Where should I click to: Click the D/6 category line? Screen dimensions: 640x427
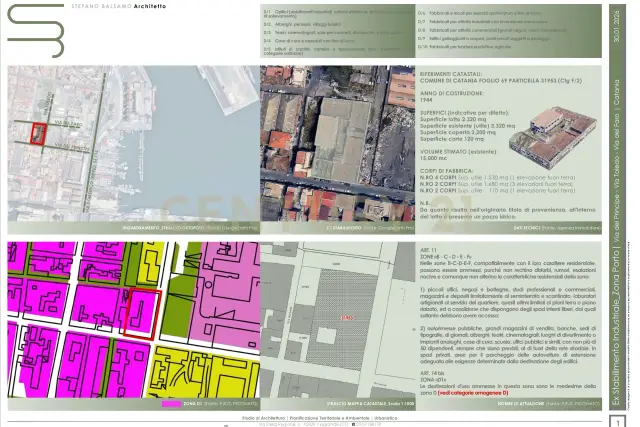point(480,13)
